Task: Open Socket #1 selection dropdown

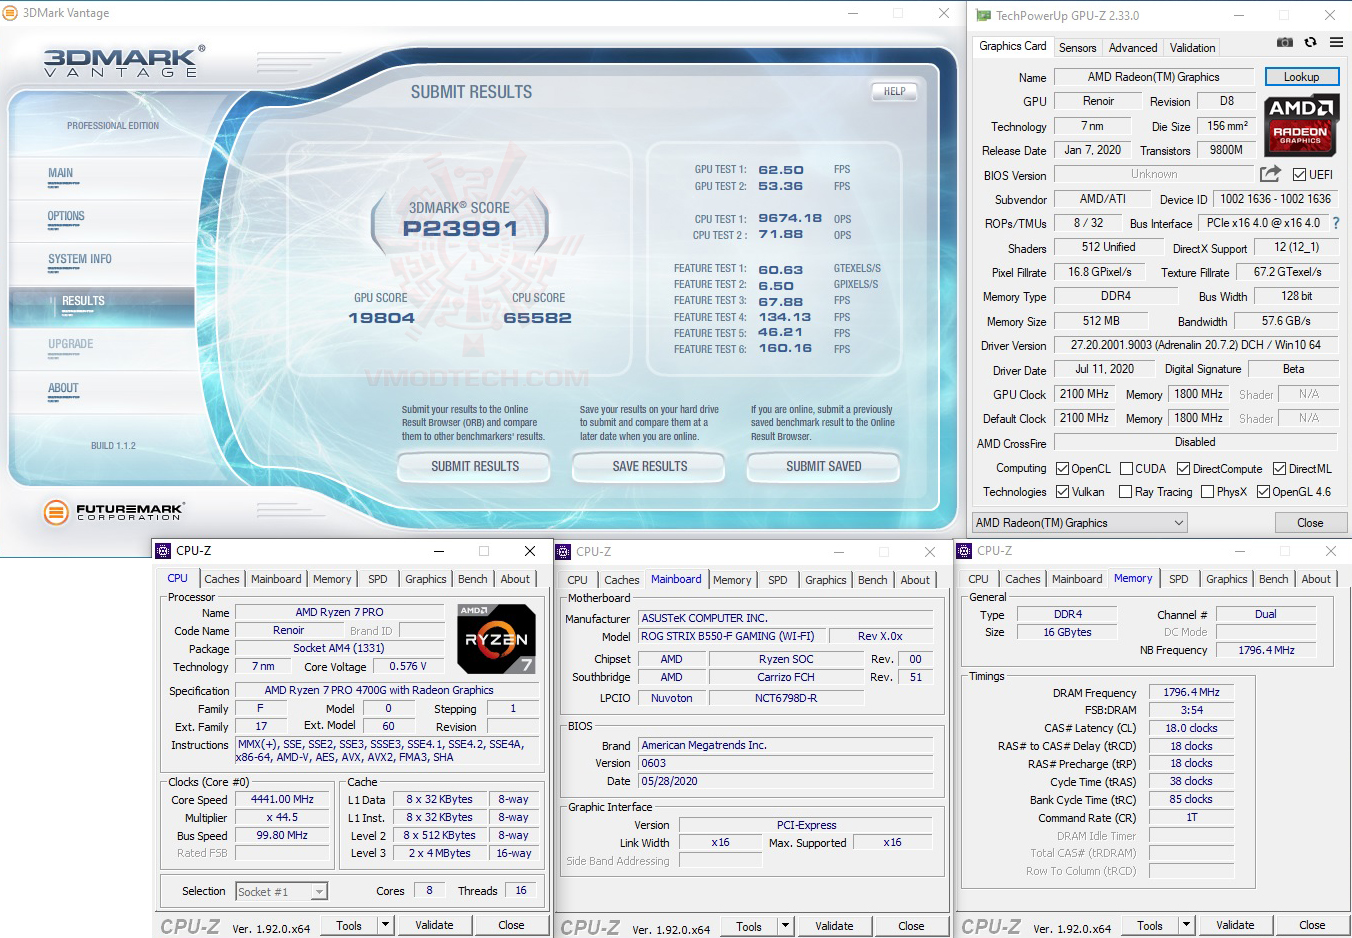Action: 281,891
